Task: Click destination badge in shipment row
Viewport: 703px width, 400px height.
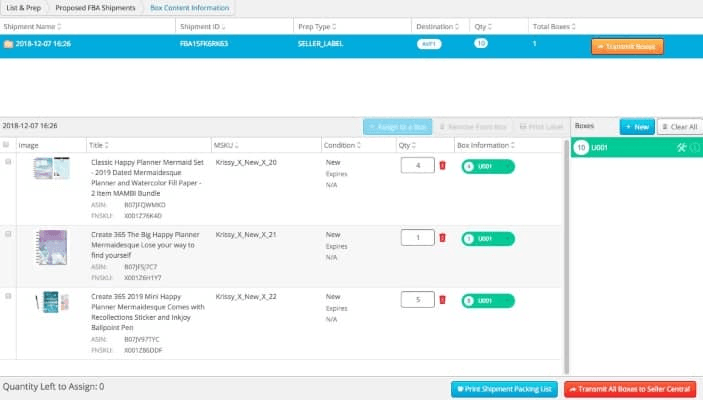Action: point(429,44)
